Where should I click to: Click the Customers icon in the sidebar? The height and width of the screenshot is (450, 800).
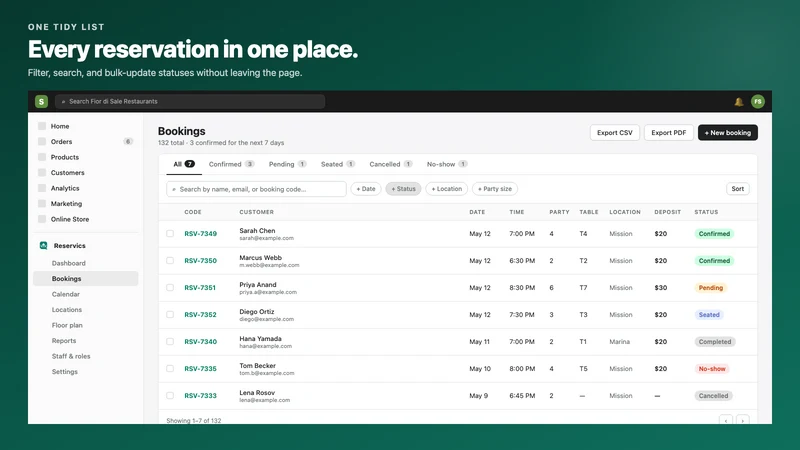tap(42, 172)
